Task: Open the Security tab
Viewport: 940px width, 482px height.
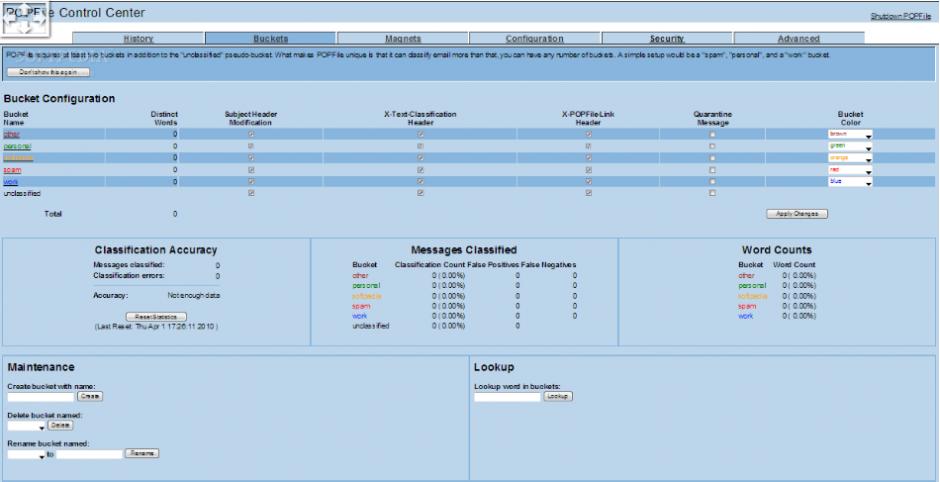Action: click(667, 38)
